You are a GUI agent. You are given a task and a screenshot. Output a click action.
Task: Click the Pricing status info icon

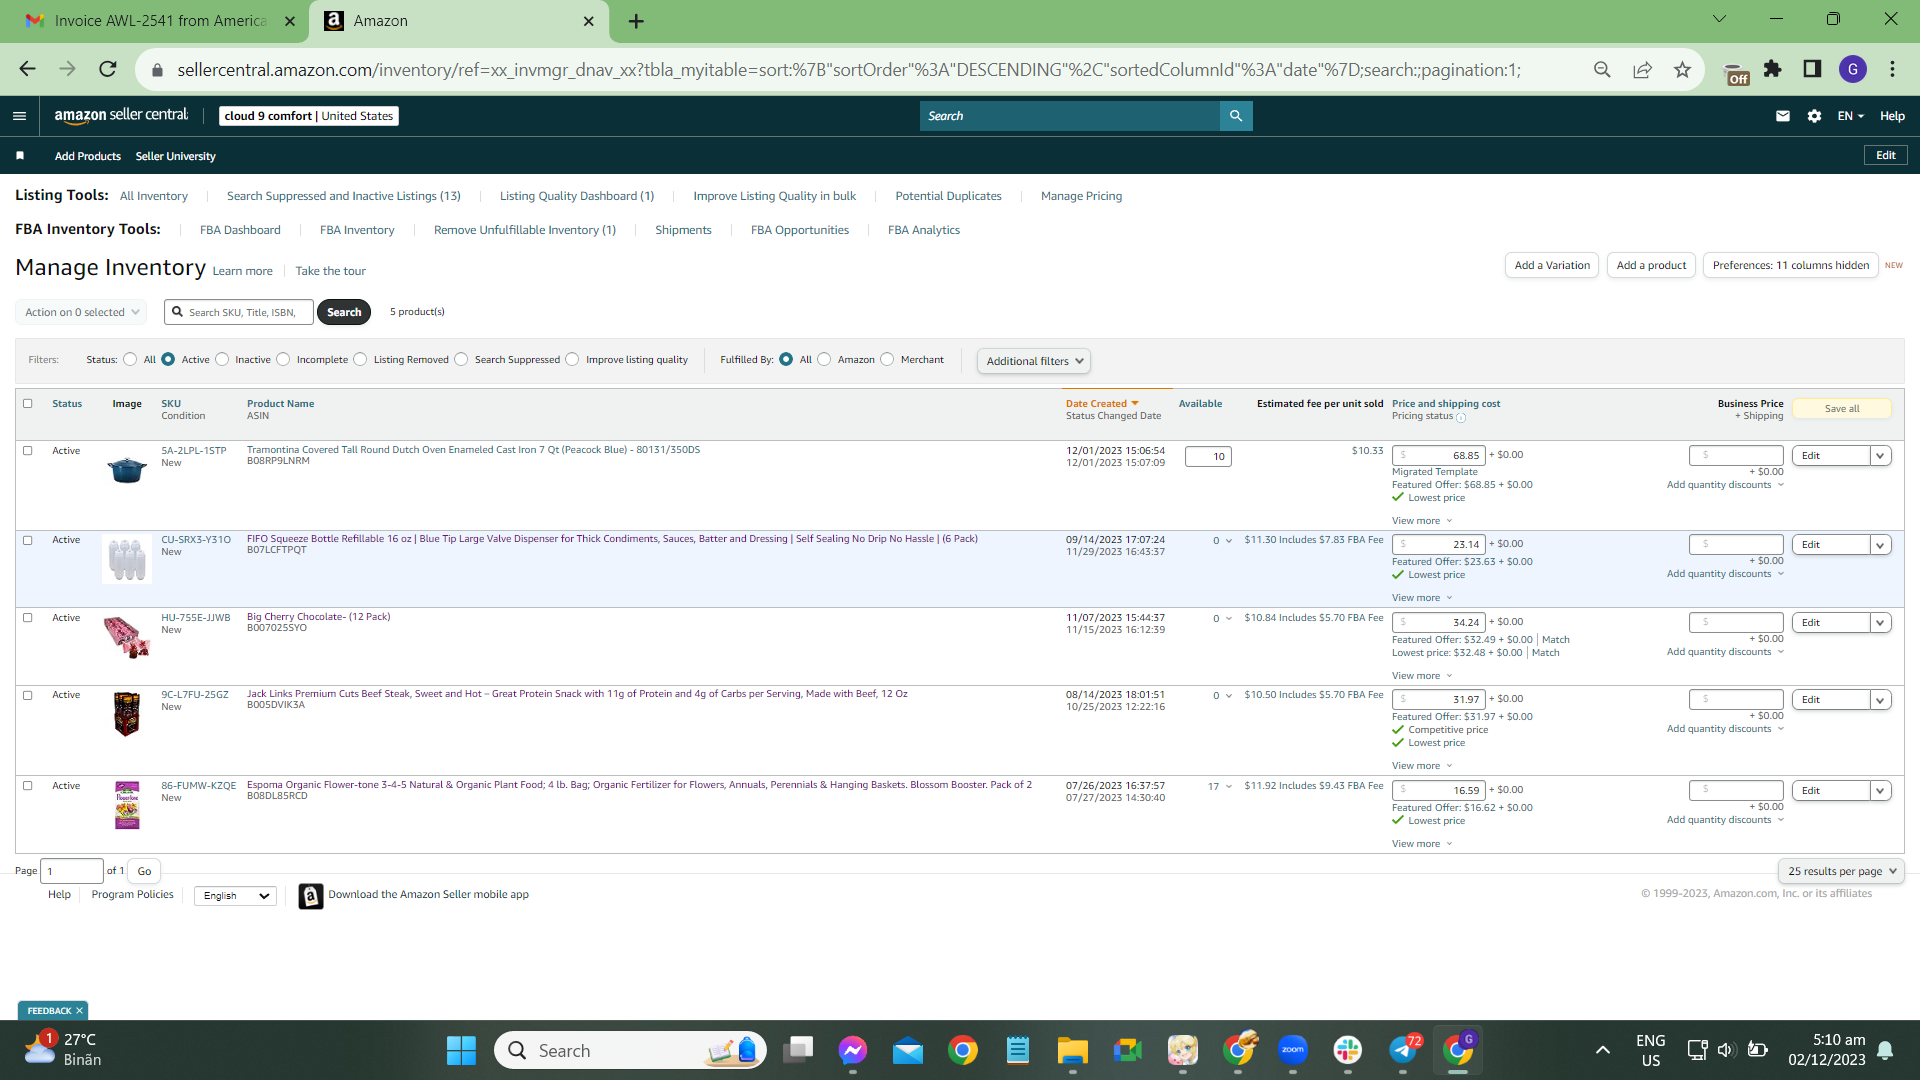[x=1461, y=417]
